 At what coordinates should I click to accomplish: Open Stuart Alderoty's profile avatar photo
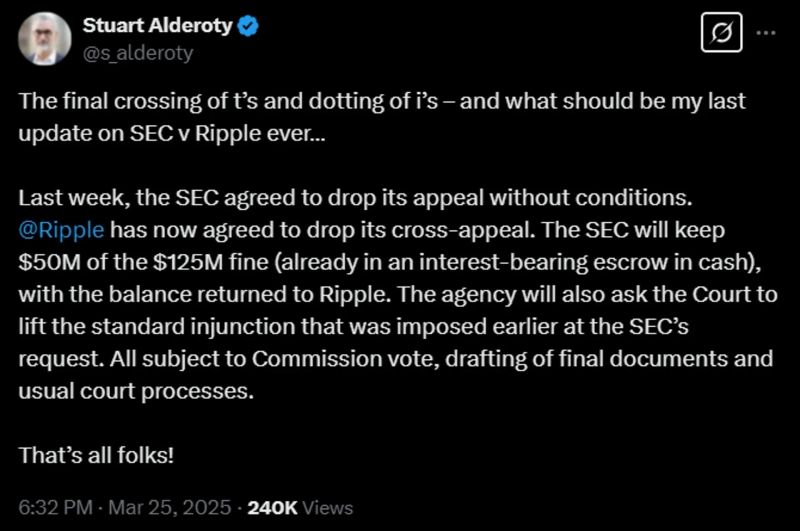coord(43,38)
